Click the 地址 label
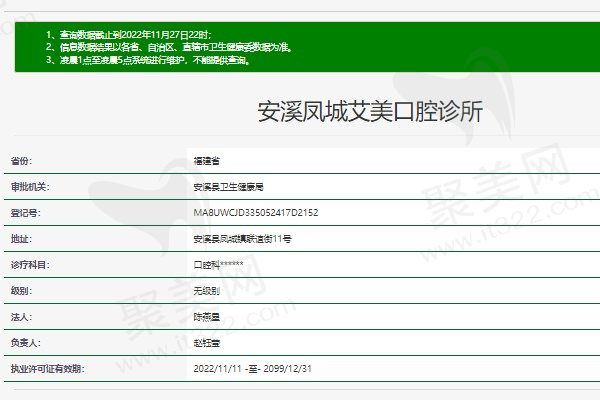This screenshot has height=400, width=600. 21,239
